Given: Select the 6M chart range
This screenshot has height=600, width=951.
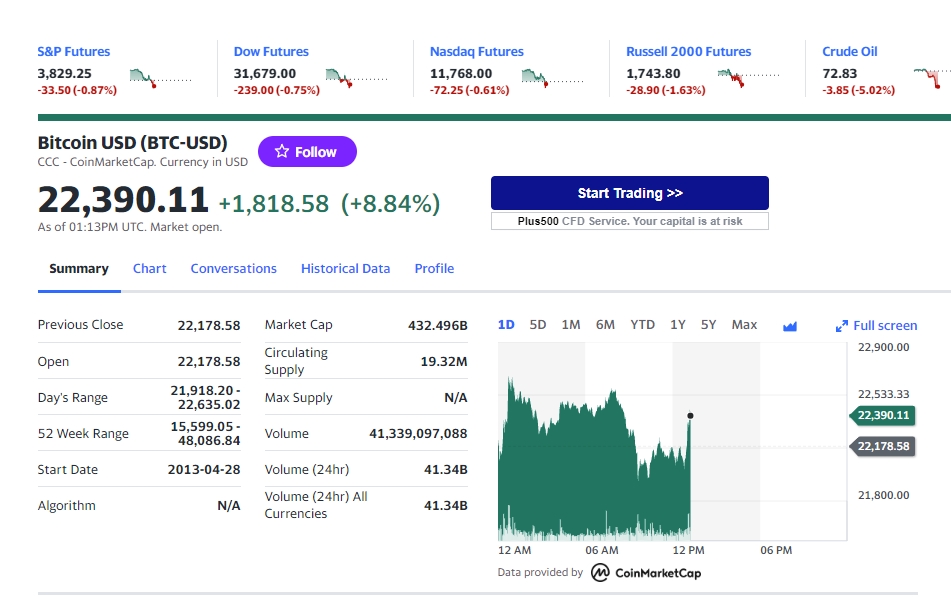Looking at the screenshot, I should tap(605, 325).
